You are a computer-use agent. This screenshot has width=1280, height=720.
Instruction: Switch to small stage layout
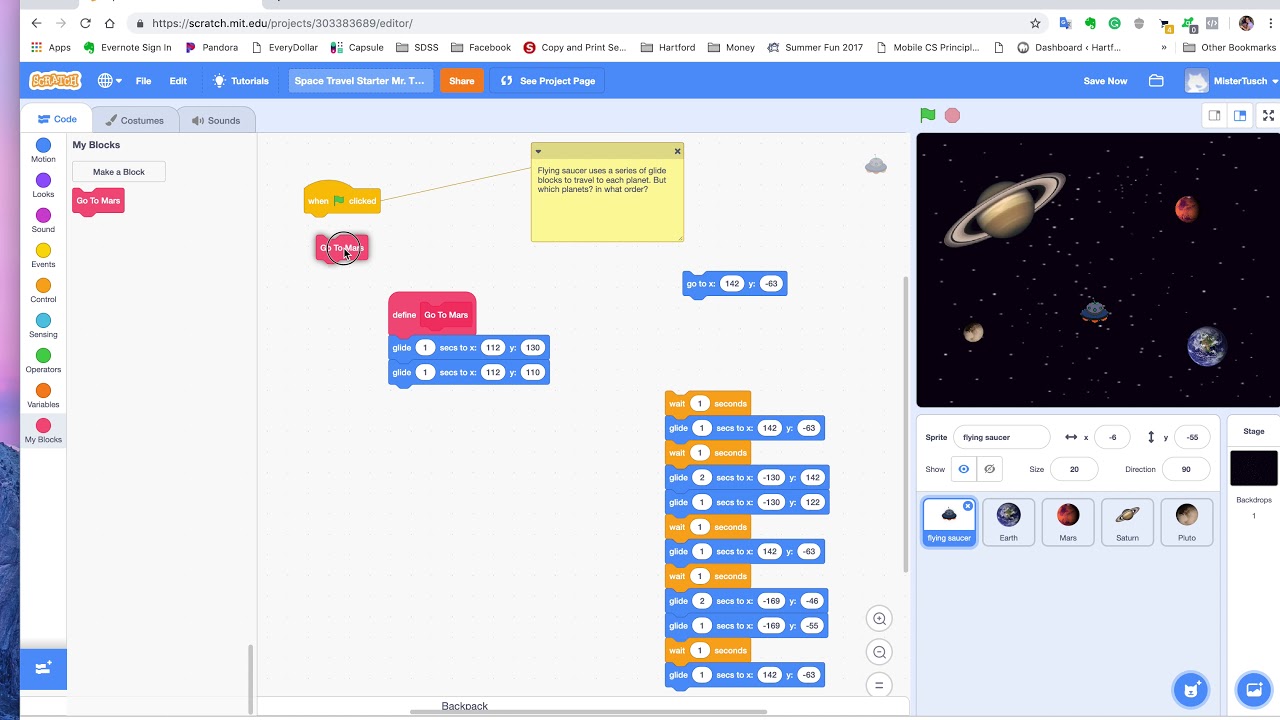1214,115
